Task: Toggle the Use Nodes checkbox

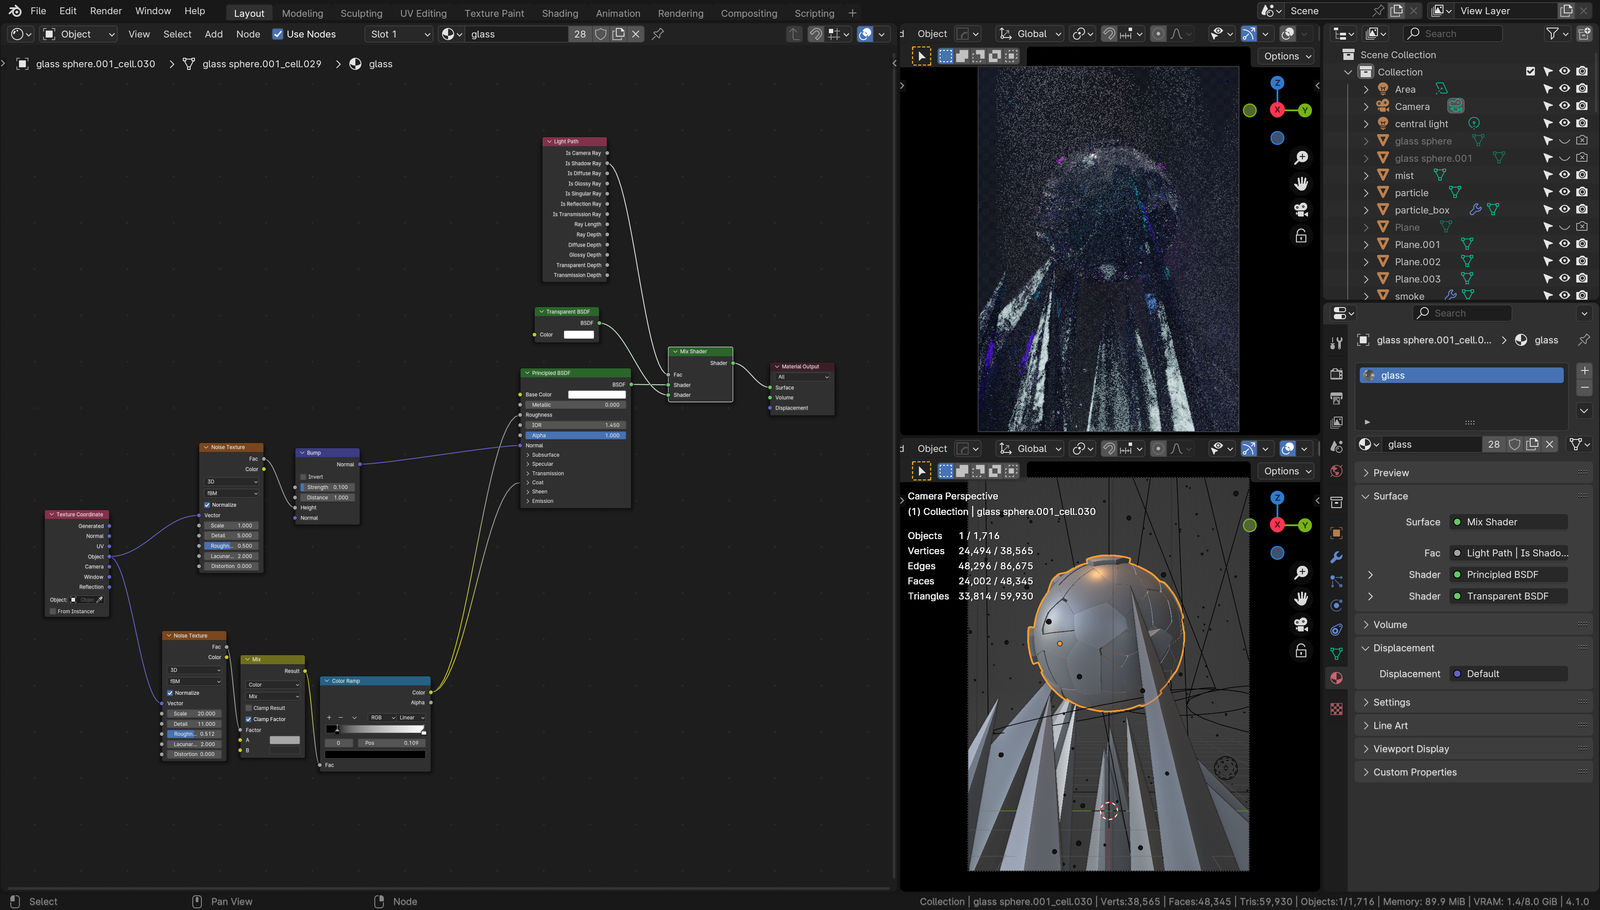Action: (x=278, y=34)
